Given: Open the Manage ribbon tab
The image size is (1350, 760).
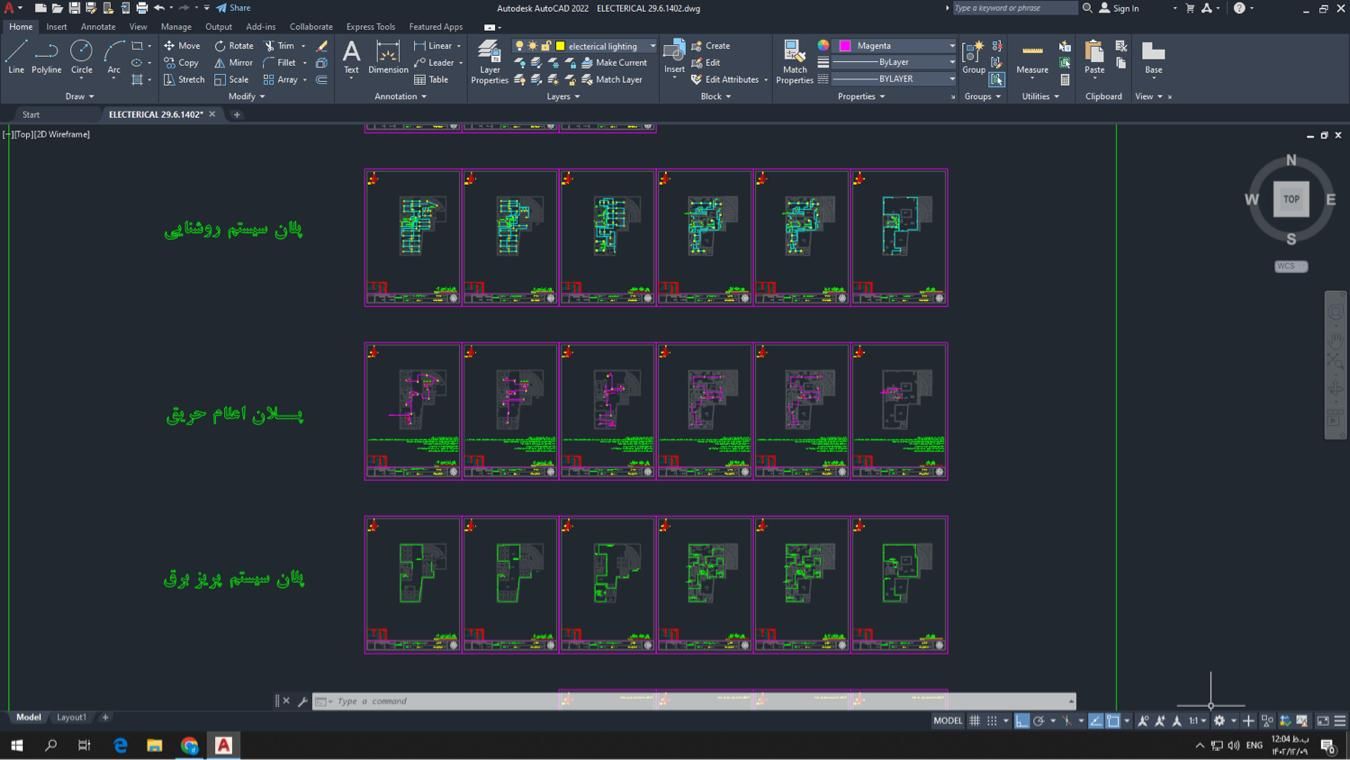Looking at the screenshot, I should 176,27.
